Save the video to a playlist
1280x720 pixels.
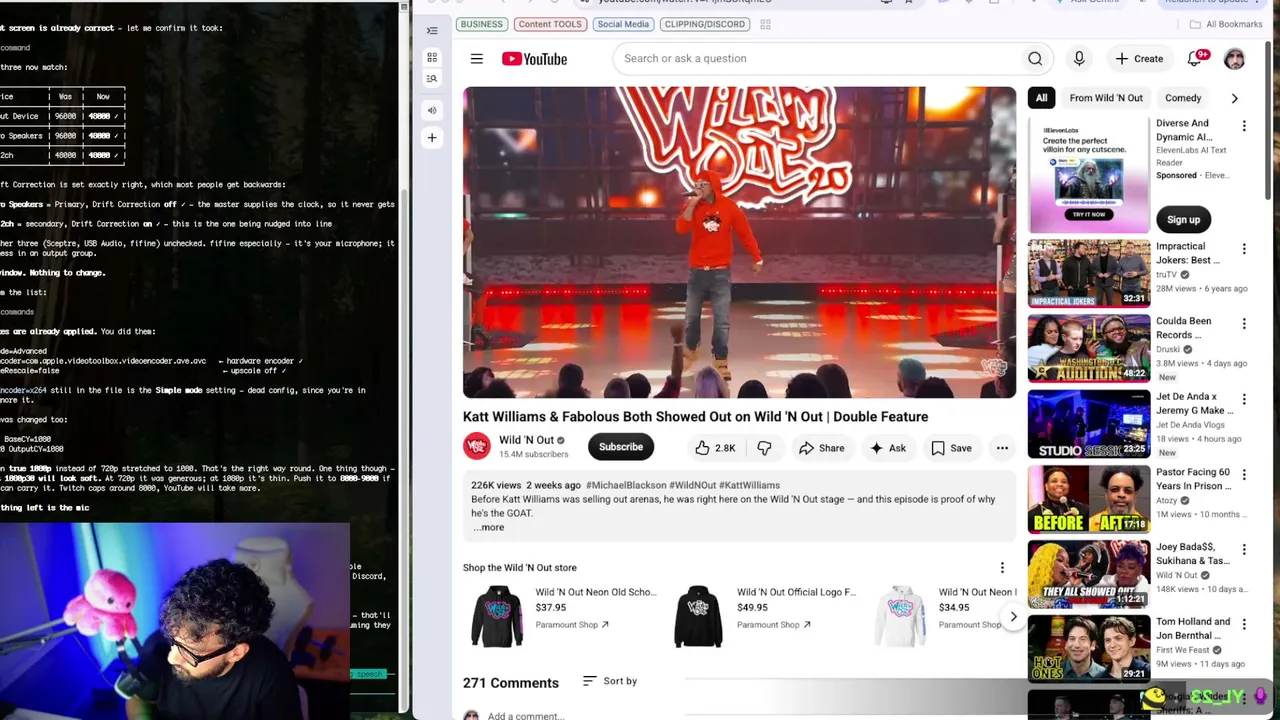(951, 448)
